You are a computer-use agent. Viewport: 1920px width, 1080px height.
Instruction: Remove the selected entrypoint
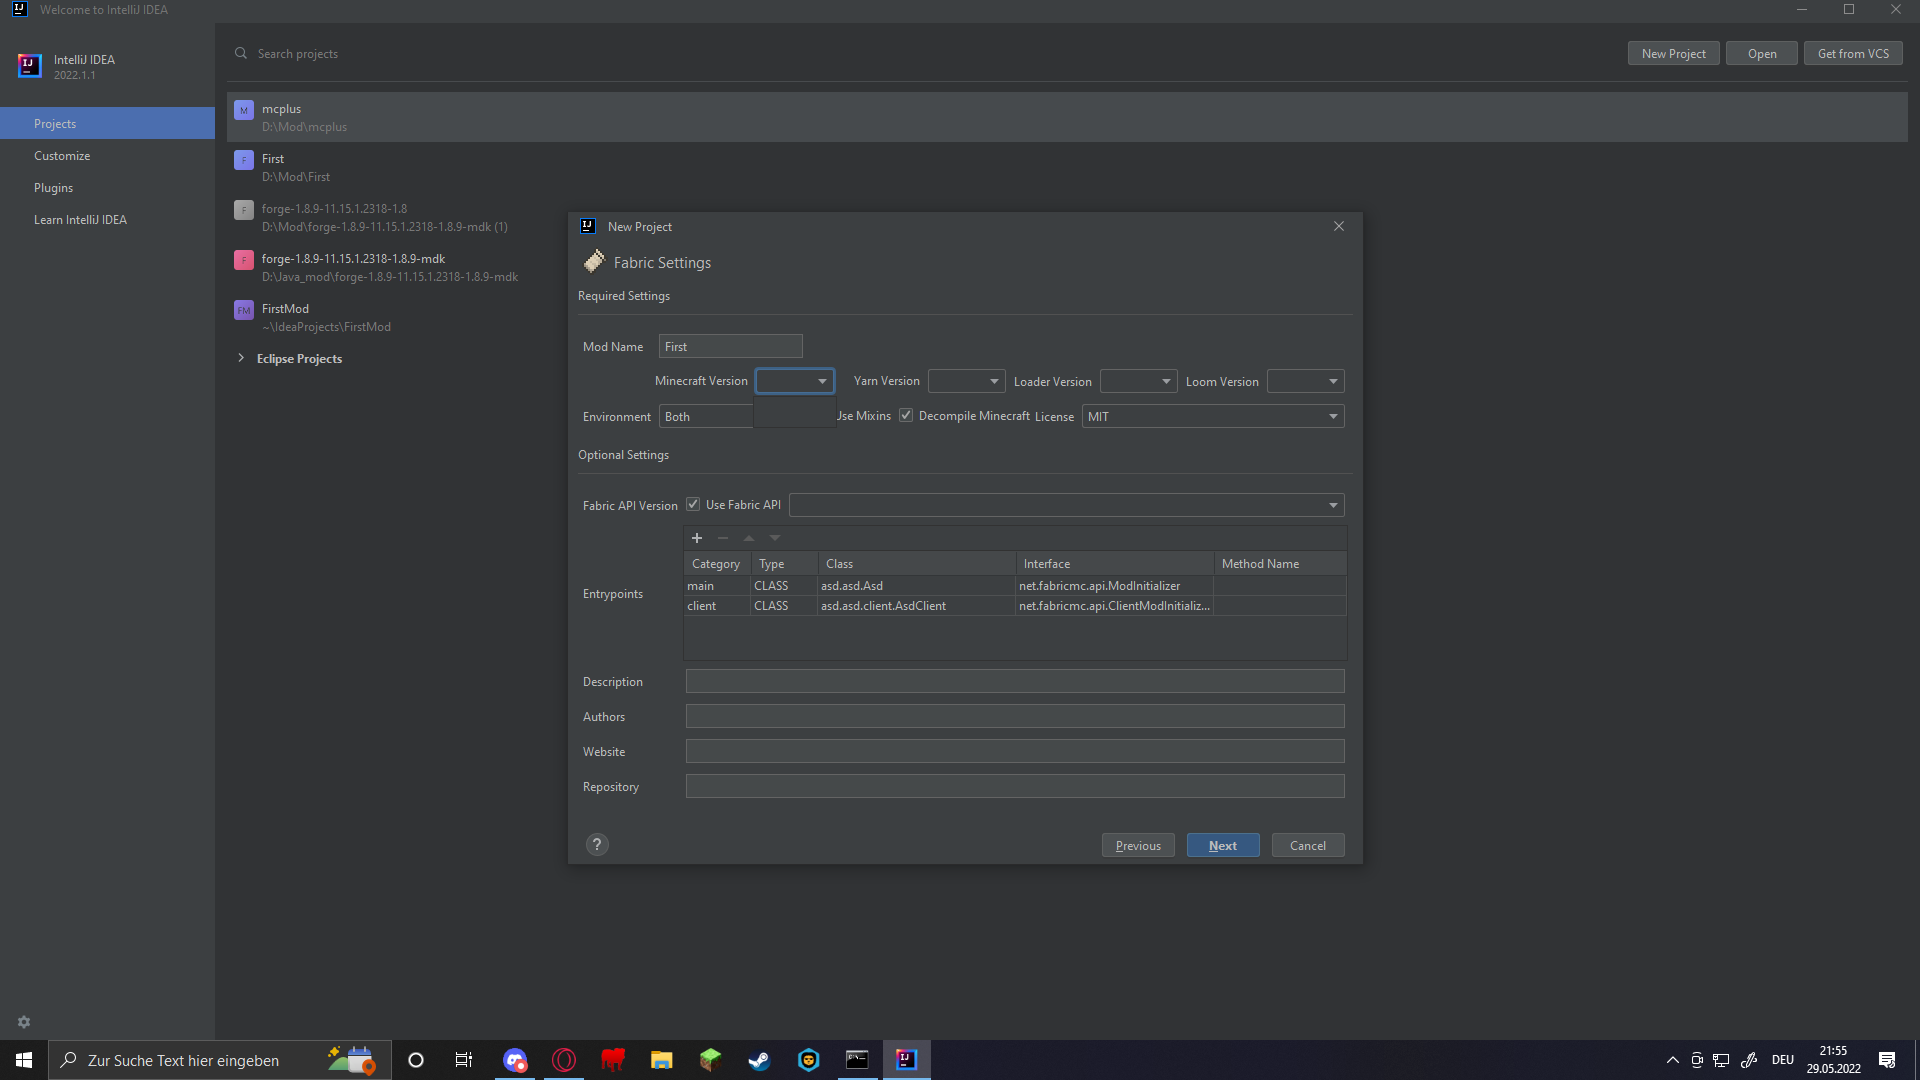(x=722, y=538)
